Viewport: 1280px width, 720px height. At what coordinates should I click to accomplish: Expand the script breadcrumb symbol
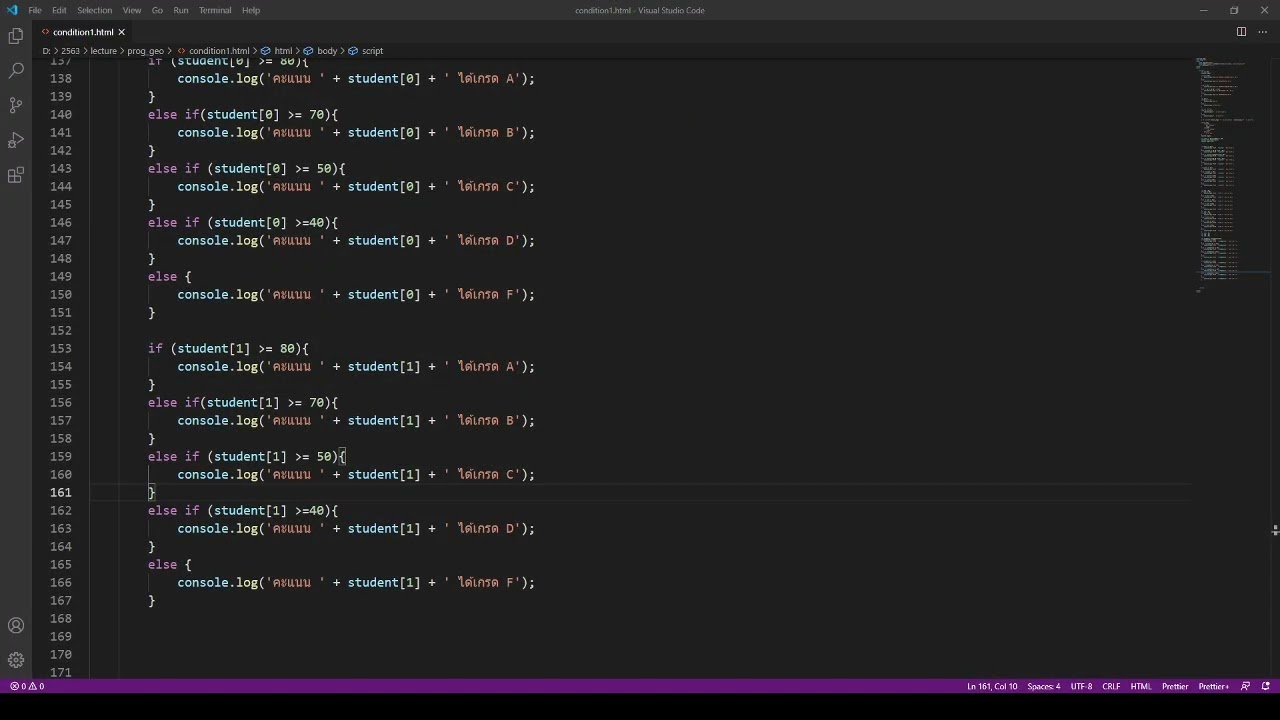pos(366,51)
